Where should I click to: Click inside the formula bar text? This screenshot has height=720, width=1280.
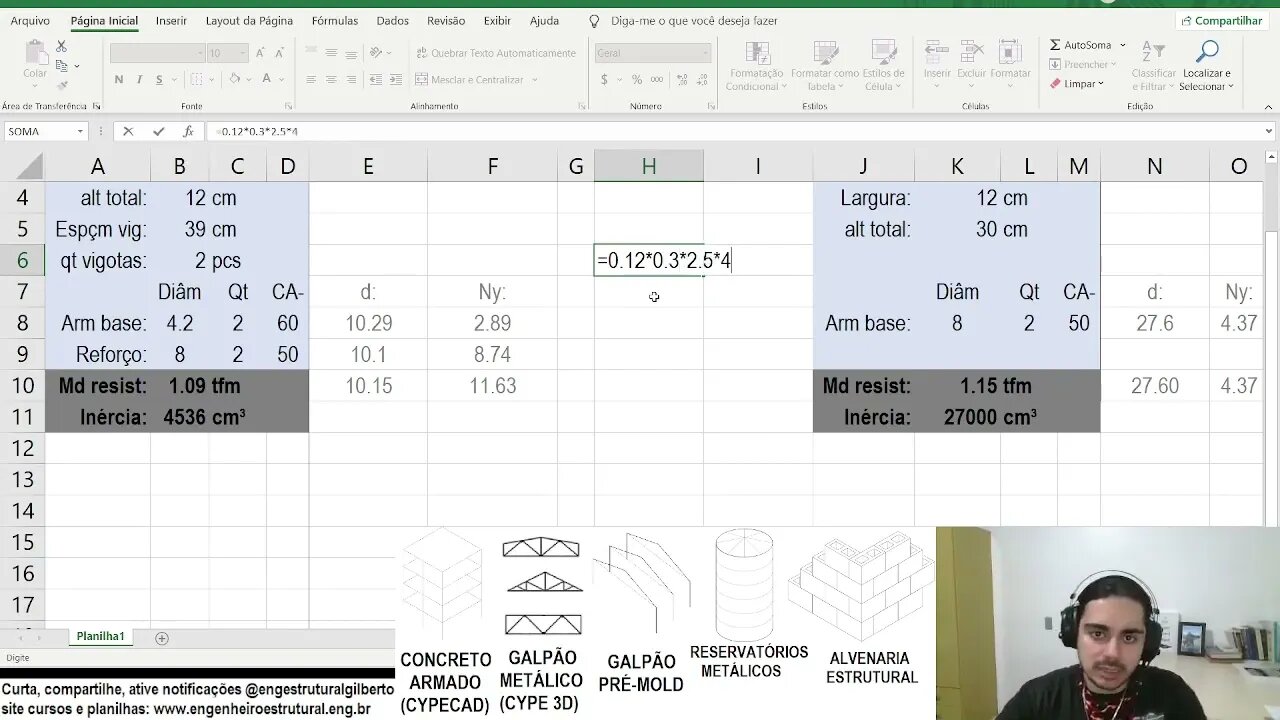[259, 131]
